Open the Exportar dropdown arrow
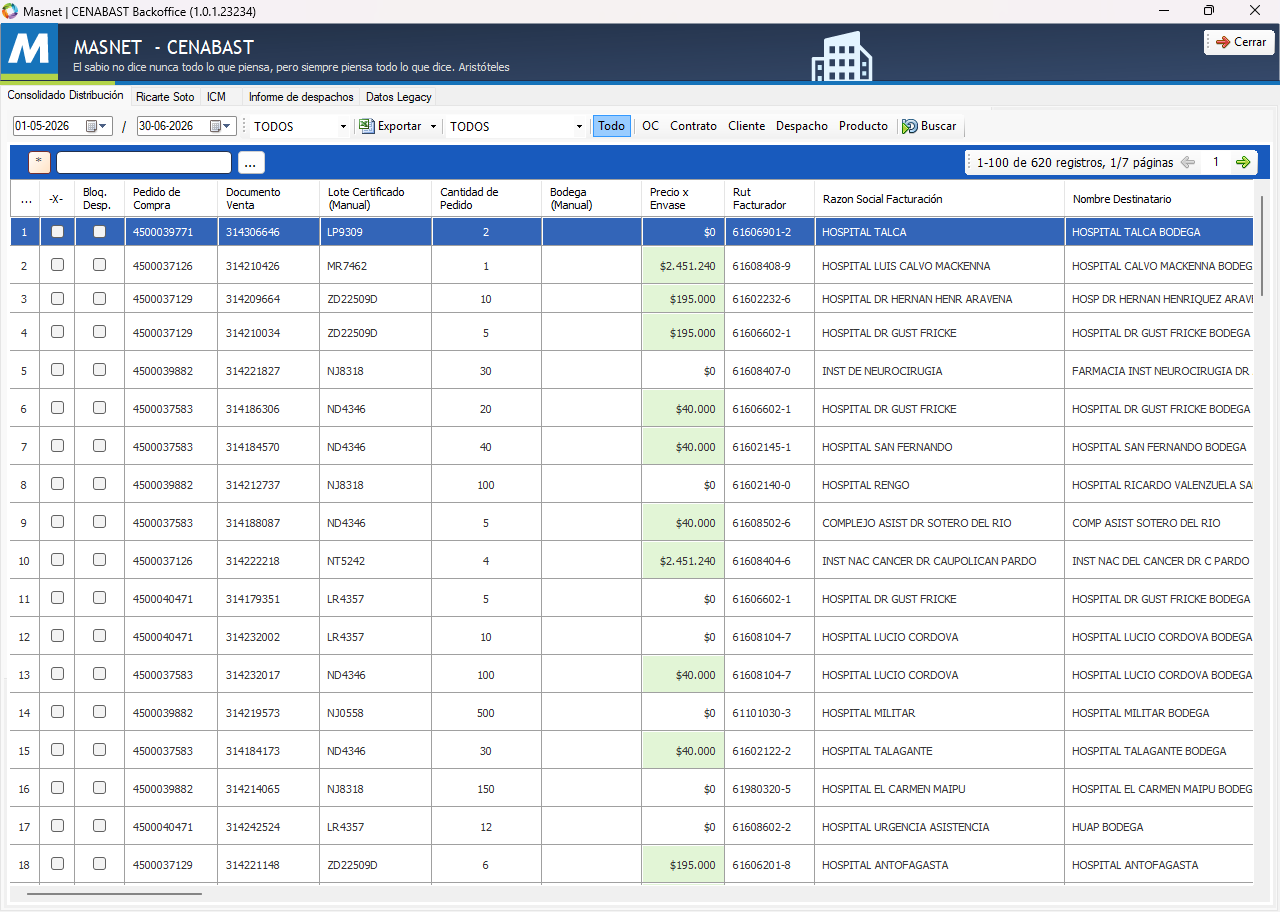 click(x=433, y=126)
